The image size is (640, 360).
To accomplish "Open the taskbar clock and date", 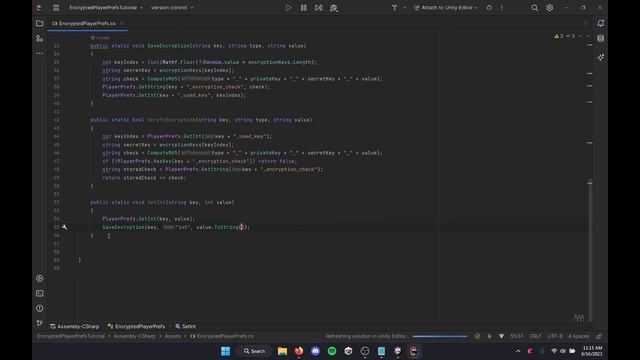I will tap(592, 351).
